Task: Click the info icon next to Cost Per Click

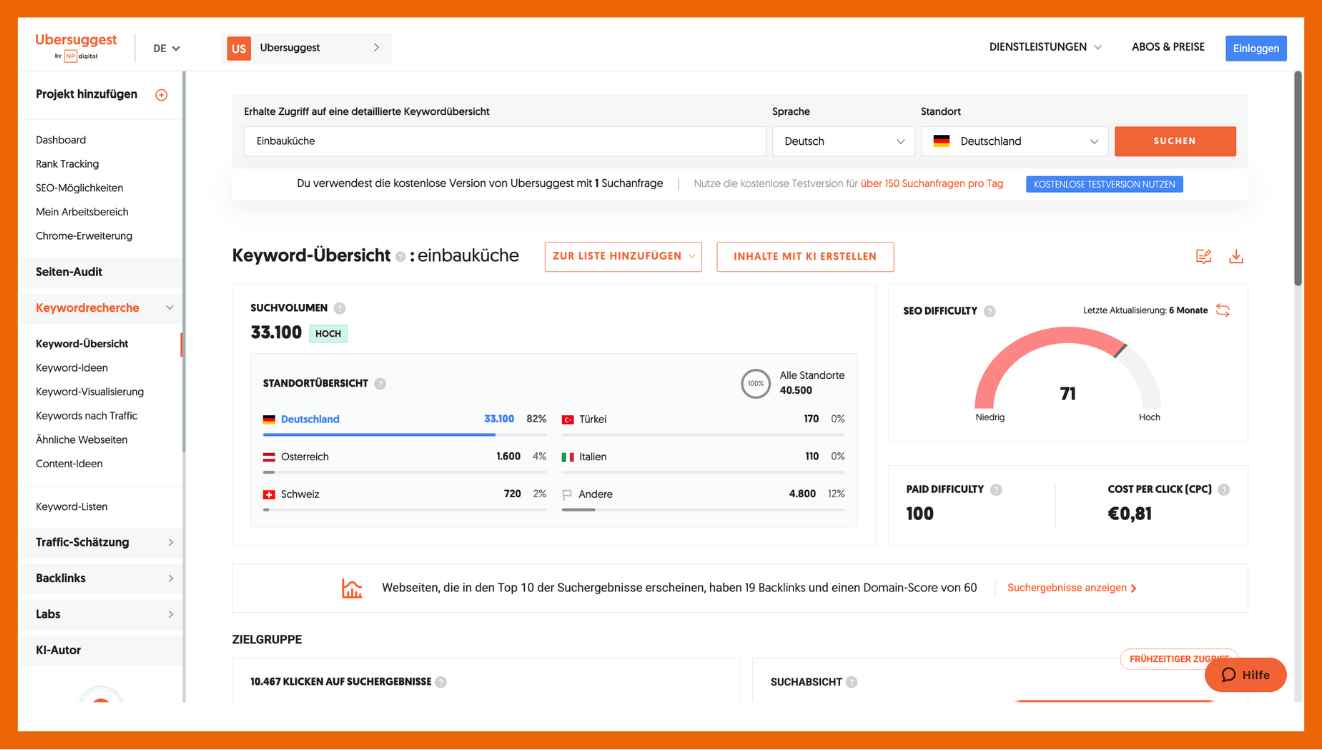Action: pos(1224,490)
